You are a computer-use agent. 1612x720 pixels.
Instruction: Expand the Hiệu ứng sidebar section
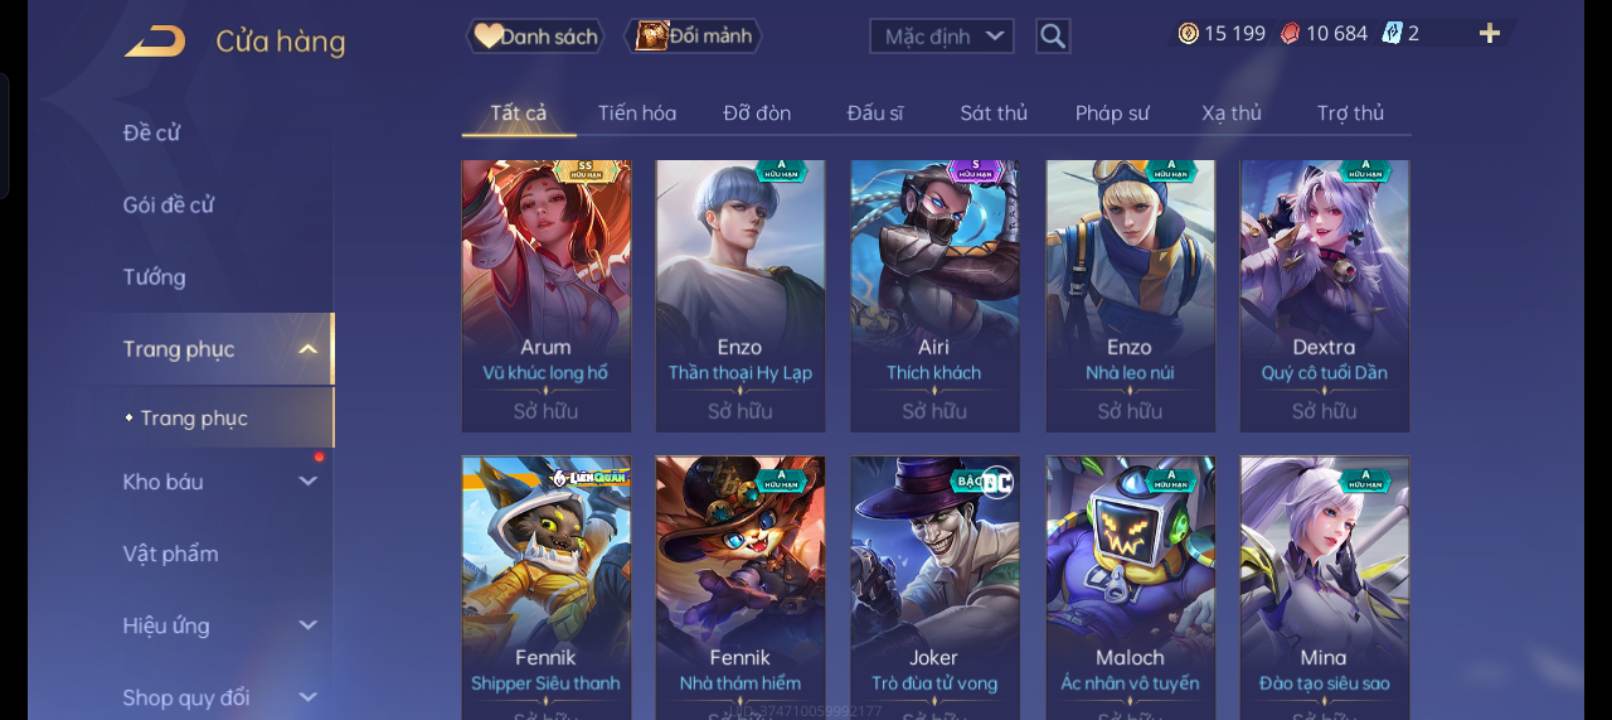(308, 625)
